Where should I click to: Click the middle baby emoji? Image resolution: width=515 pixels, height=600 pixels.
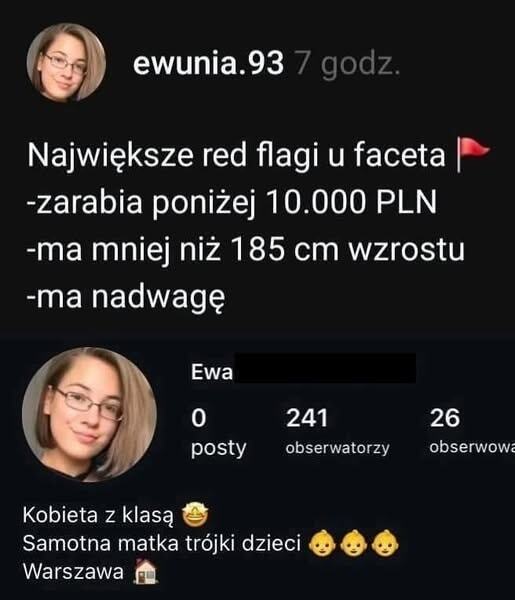click(354, 543)
